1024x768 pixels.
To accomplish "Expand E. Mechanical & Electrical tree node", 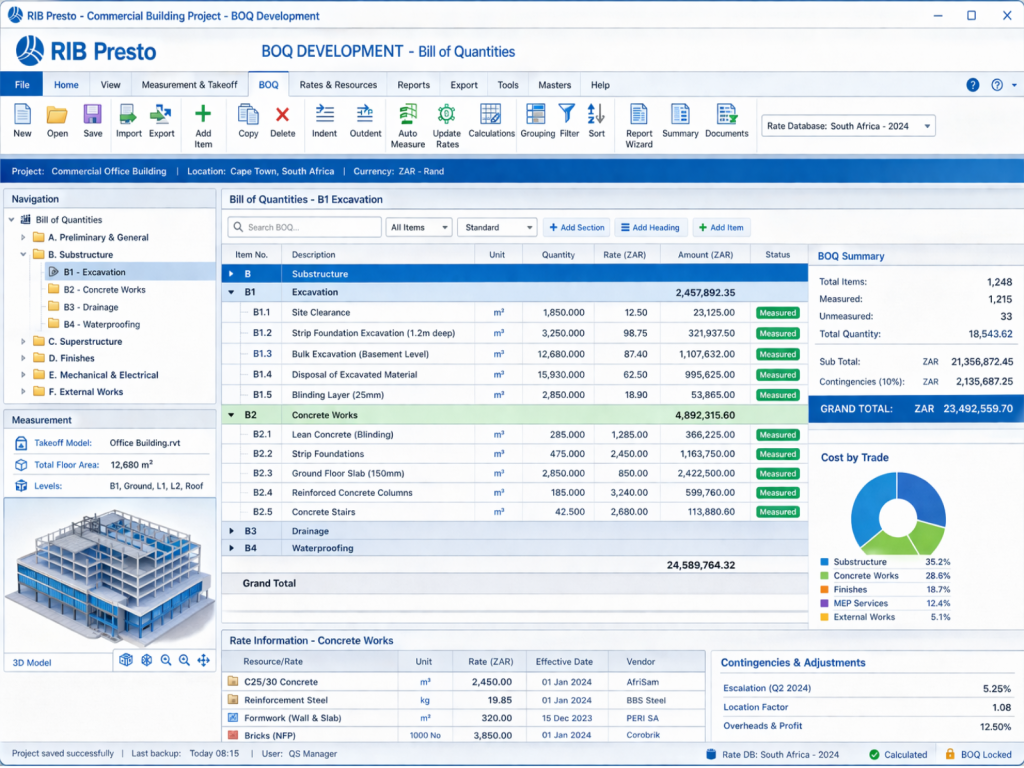I will pos(24,375).
